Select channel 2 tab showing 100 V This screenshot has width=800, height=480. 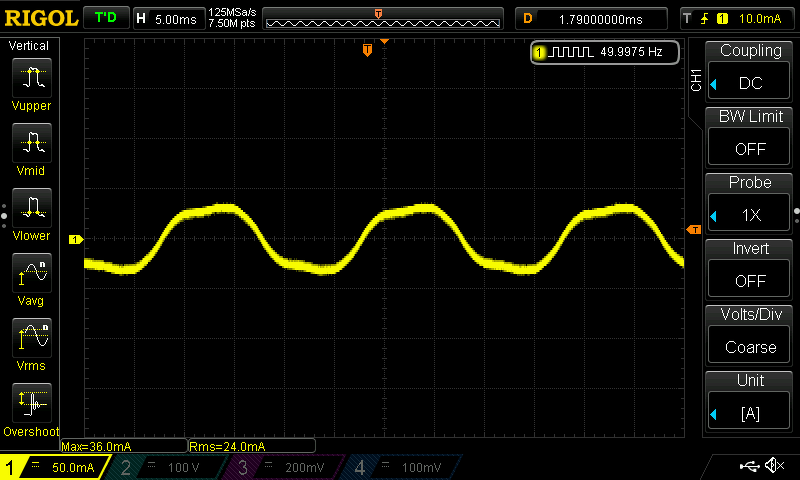pos(166,467)
